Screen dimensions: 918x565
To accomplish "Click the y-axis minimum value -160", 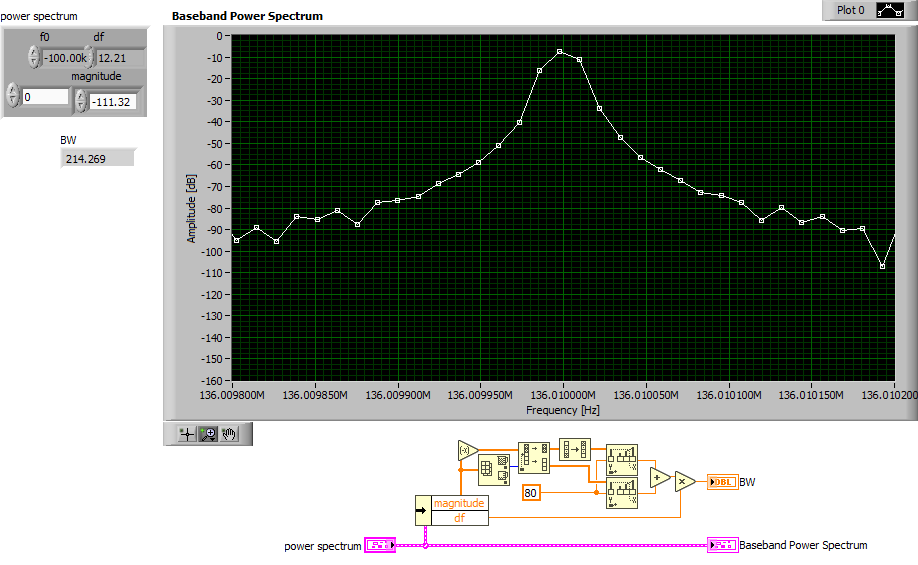I will pos(211,382).
